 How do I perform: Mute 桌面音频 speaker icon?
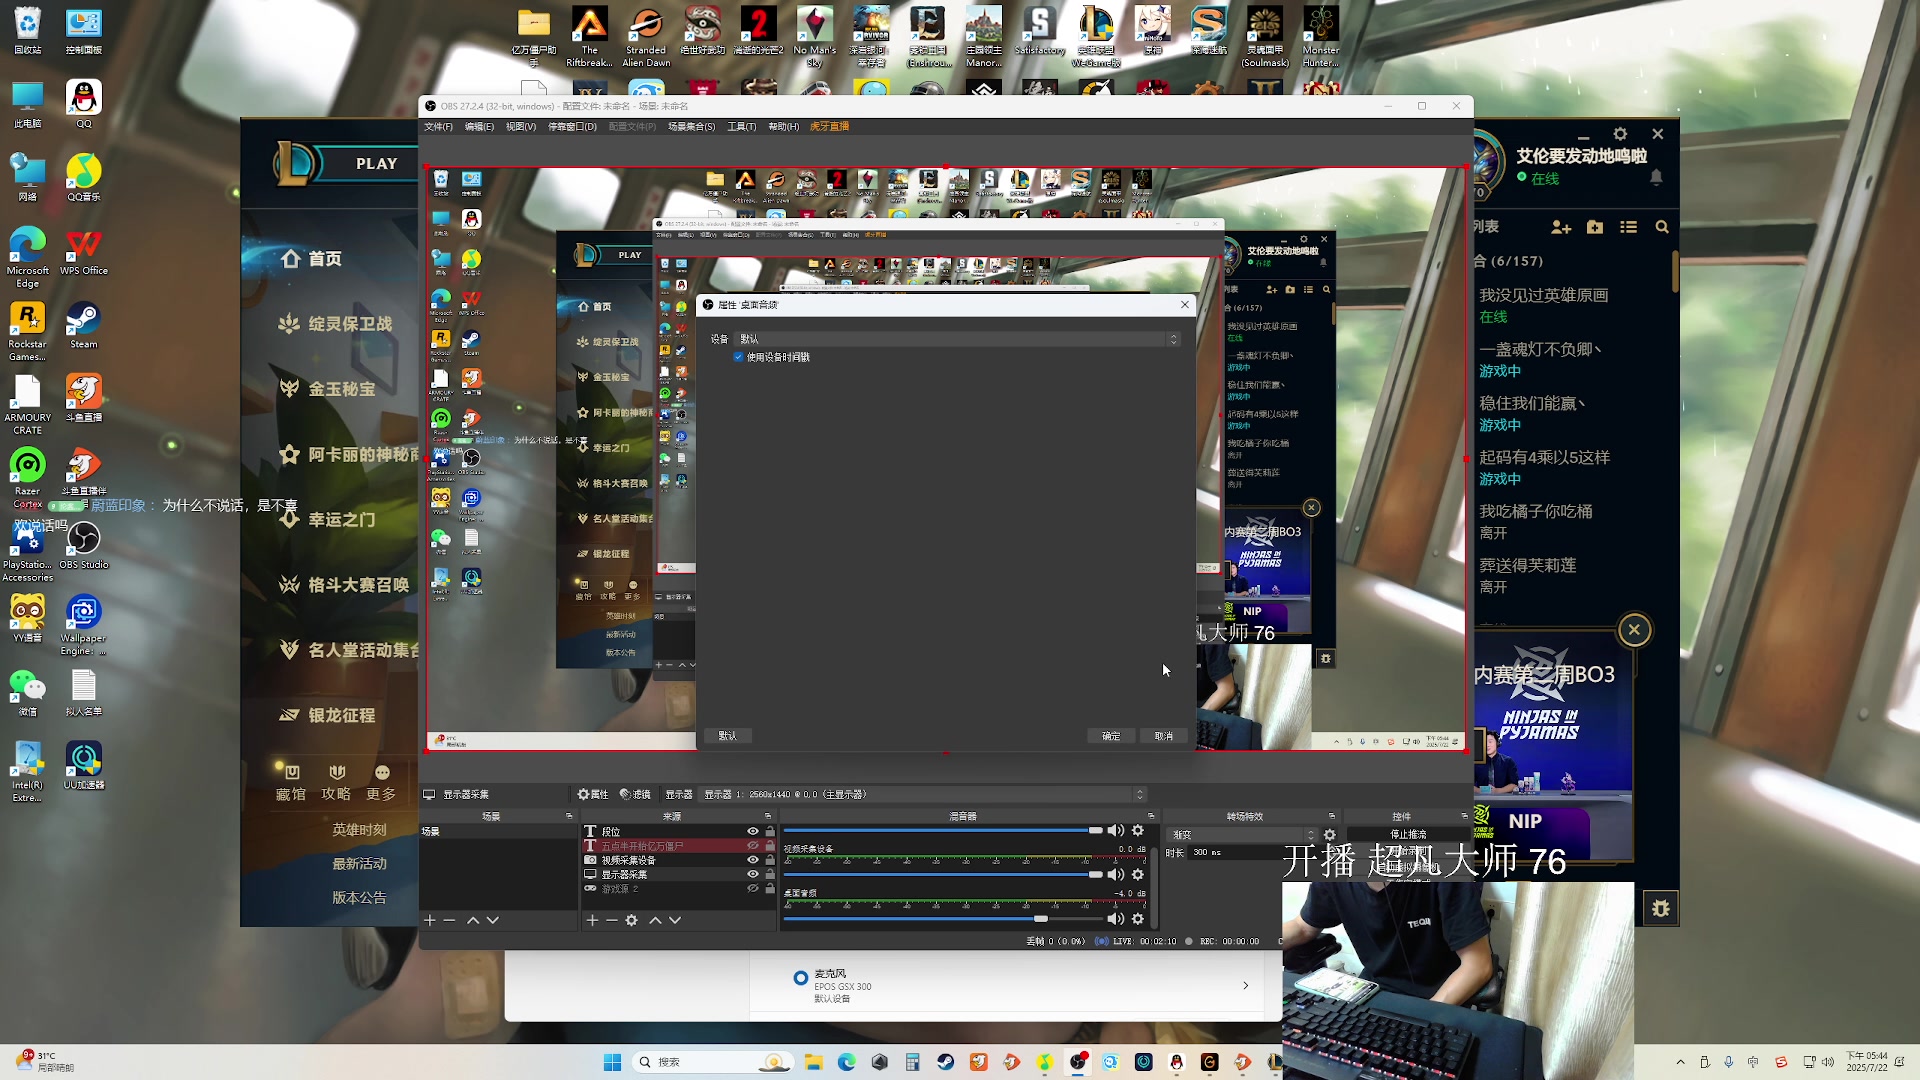[1116, 918]
